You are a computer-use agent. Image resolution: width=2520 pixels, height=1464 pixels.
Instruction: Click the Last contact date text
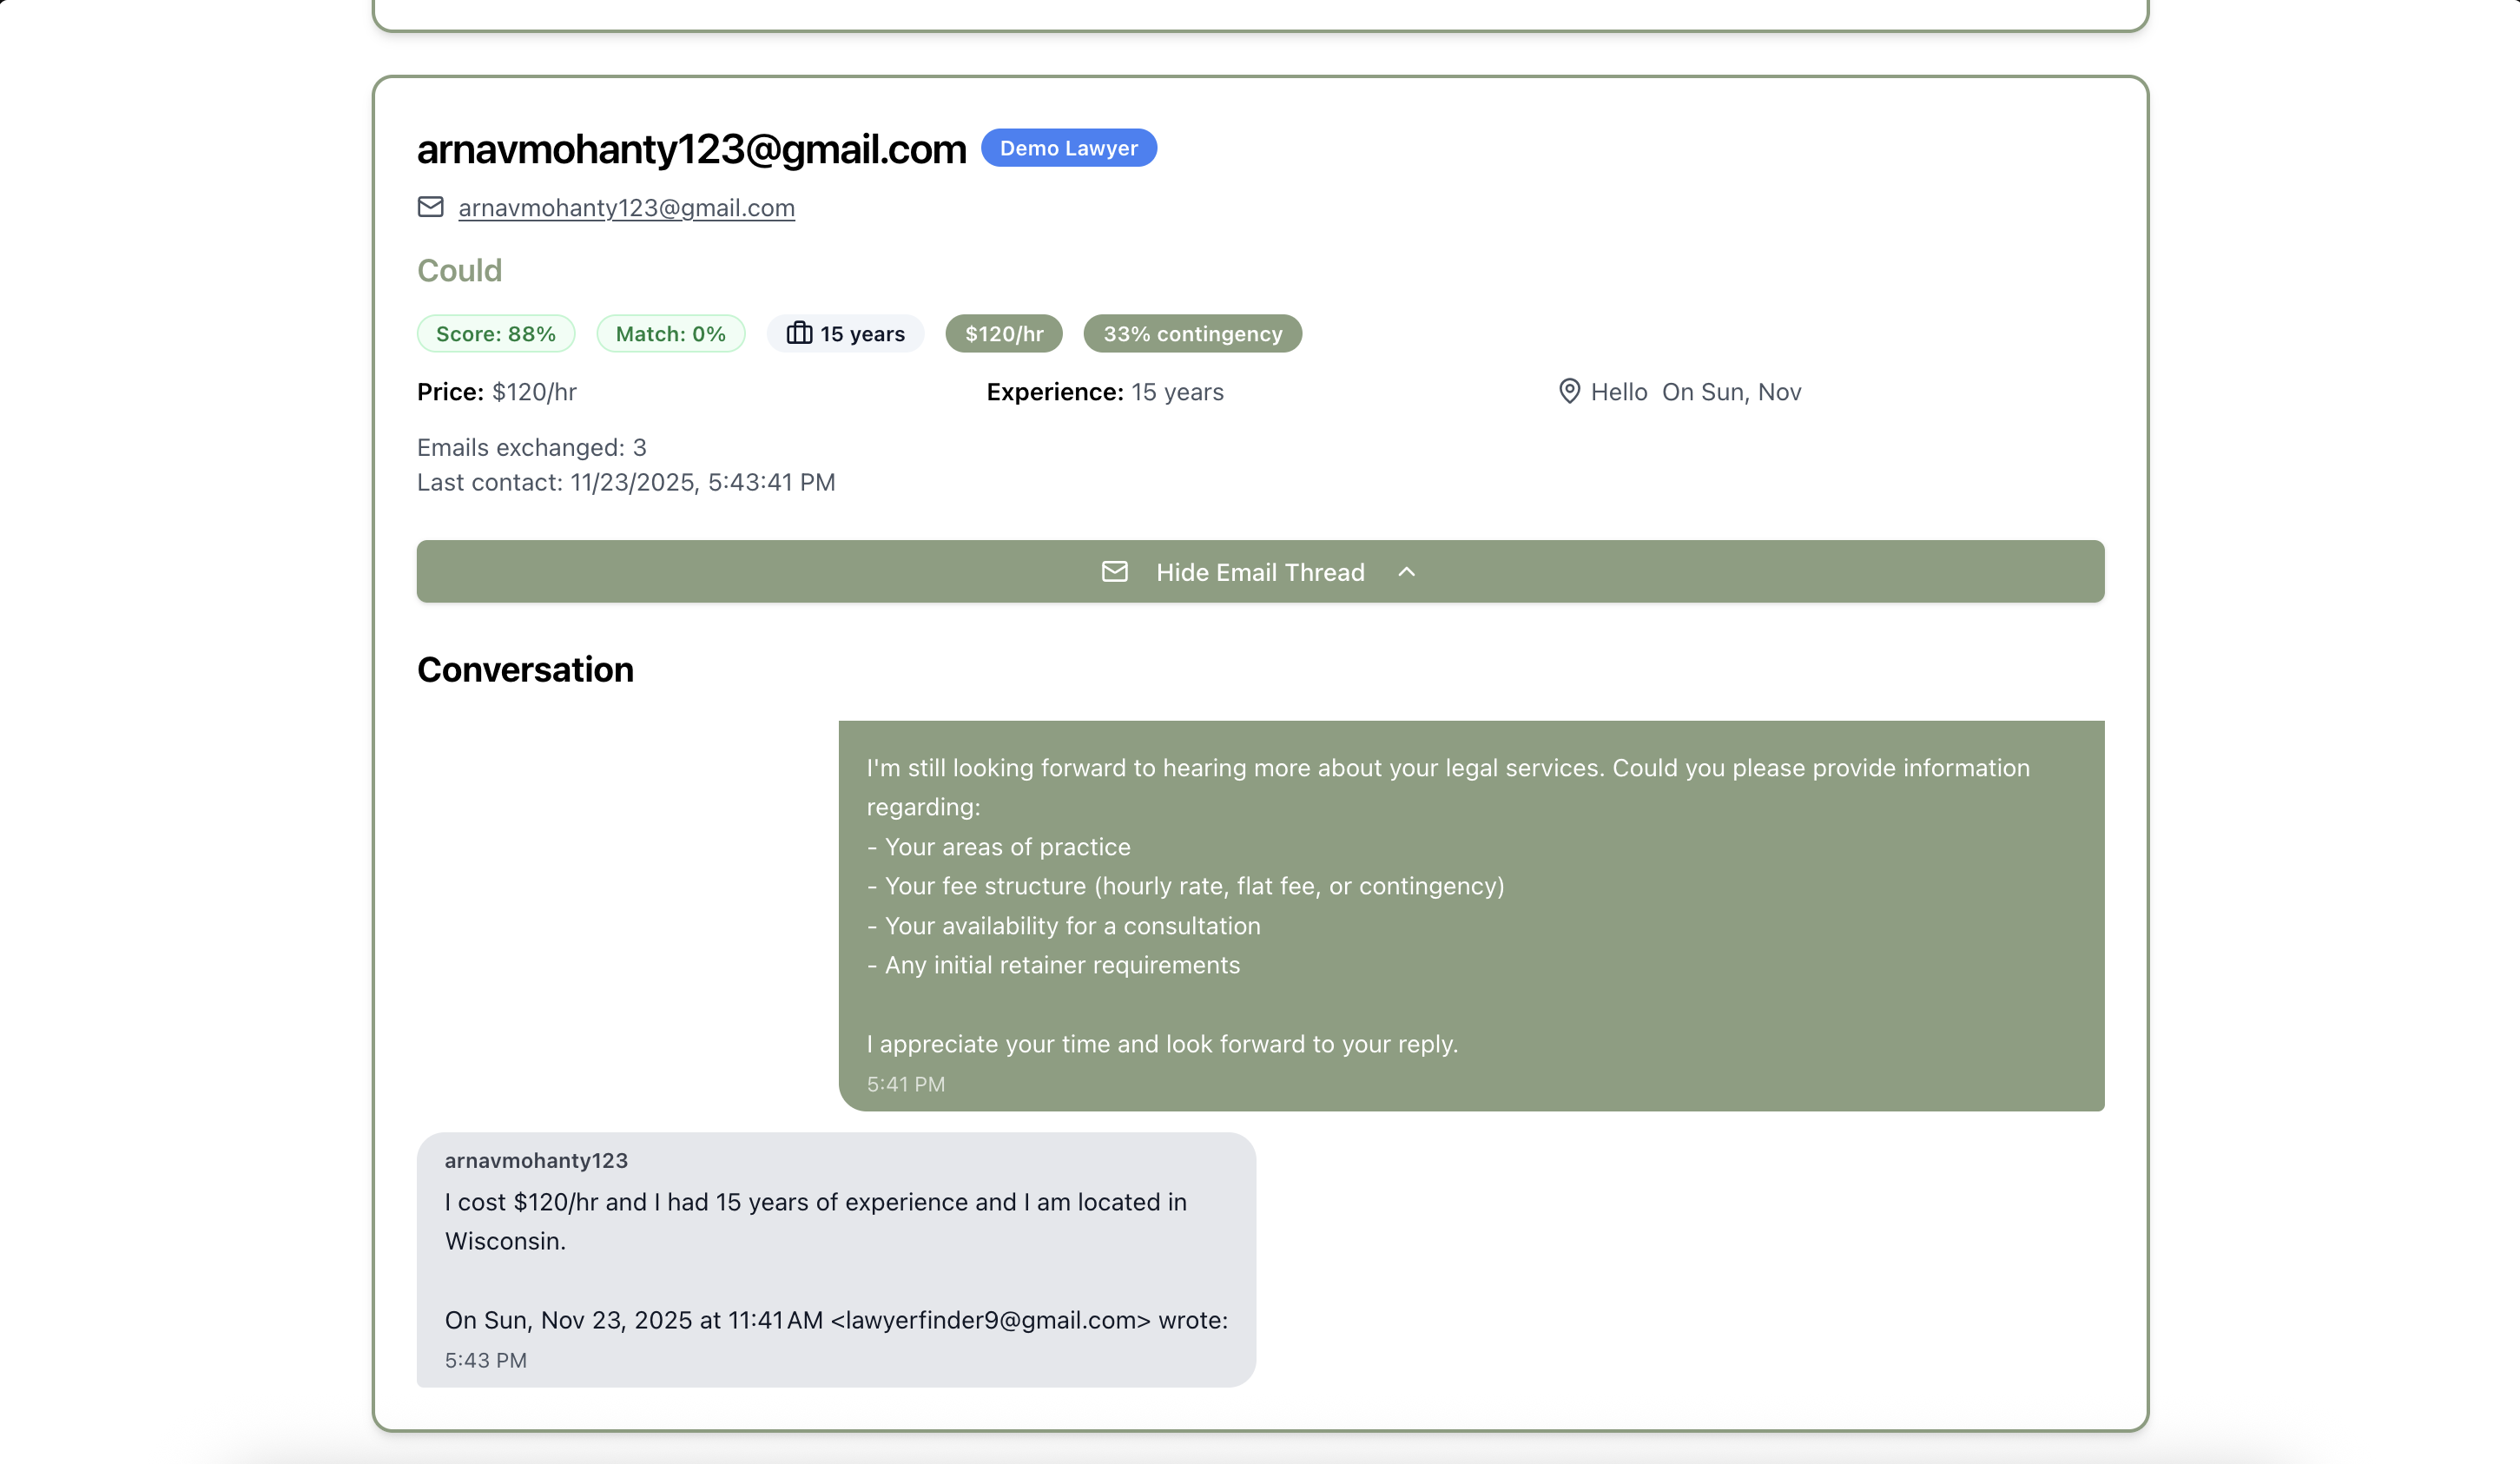(x=625, y=482)
